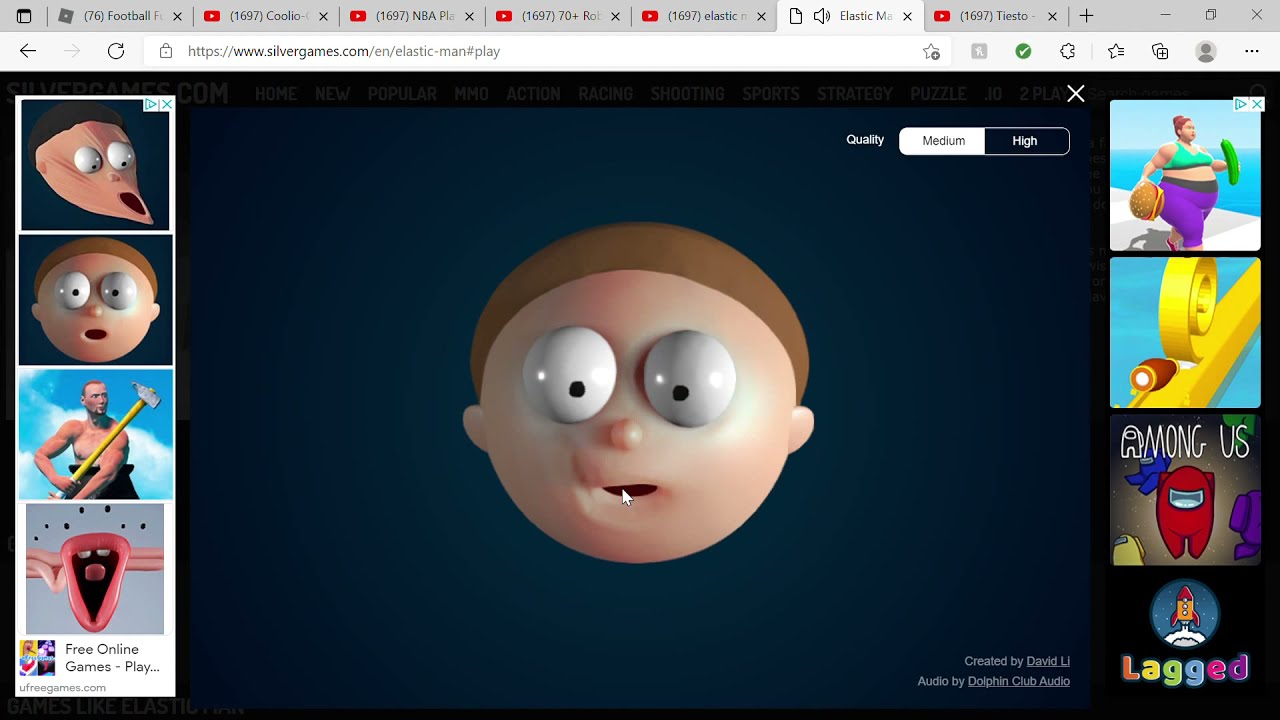Click the Free Online Games ad text
Image resolution: width=1280 pixels, height=720 pixels.
coord(112,658)
